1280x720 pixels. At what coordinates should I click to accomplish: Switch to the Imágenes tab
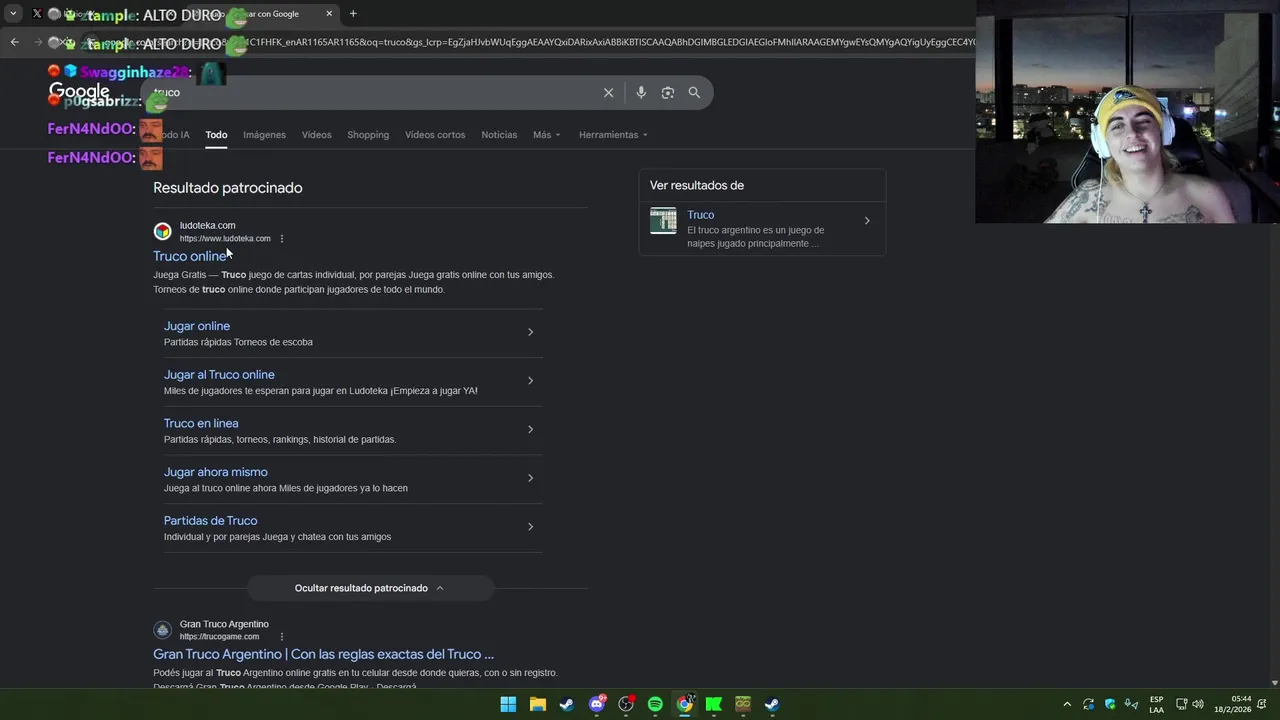click(264, 135)
